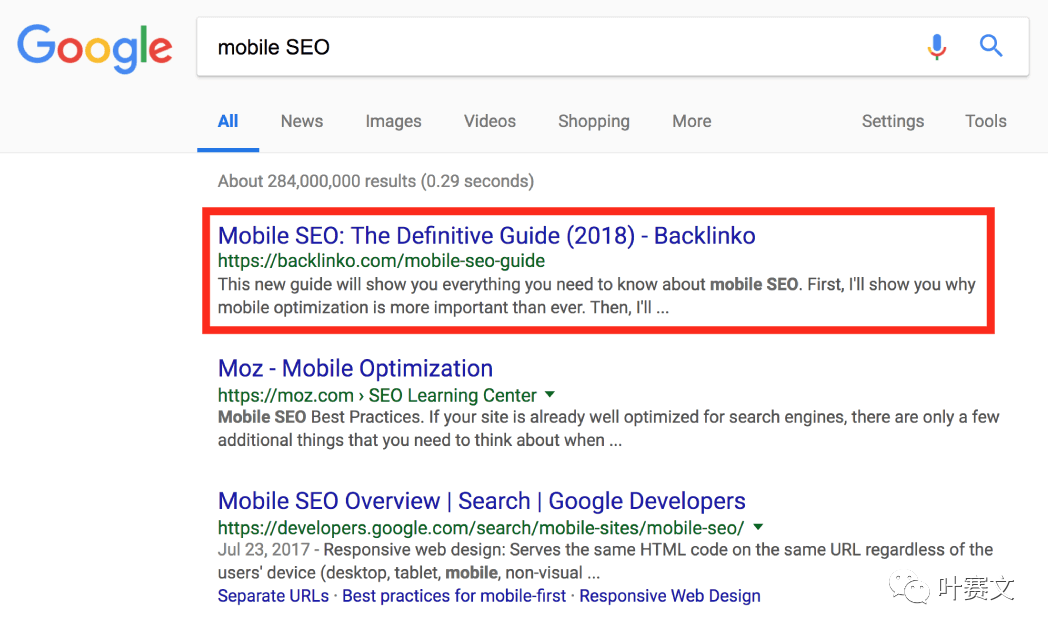Screen dimensions: 1048x634
Task: Open the Responsive Web Design sitelink
Action: pos(670,596)
